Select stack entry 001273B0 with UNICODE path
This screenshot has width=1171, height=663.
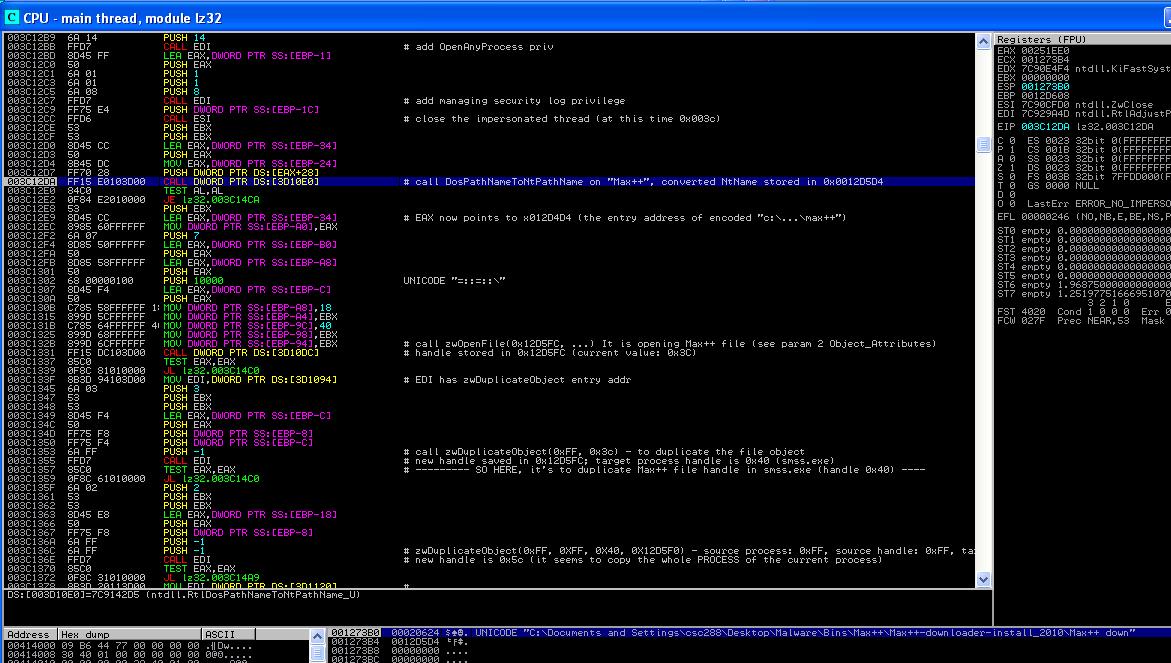click(x=750, y=632)
